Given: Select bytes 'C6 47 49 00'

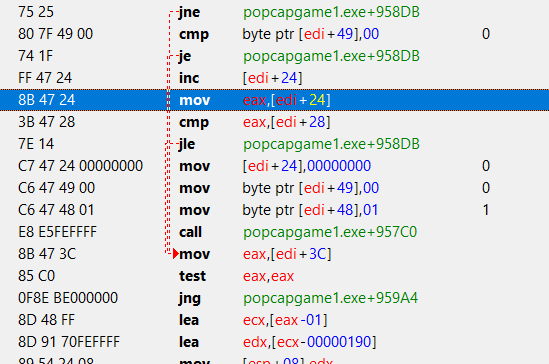Looking at the screenshot, I should pyautogui.click(x=56, y=188).
